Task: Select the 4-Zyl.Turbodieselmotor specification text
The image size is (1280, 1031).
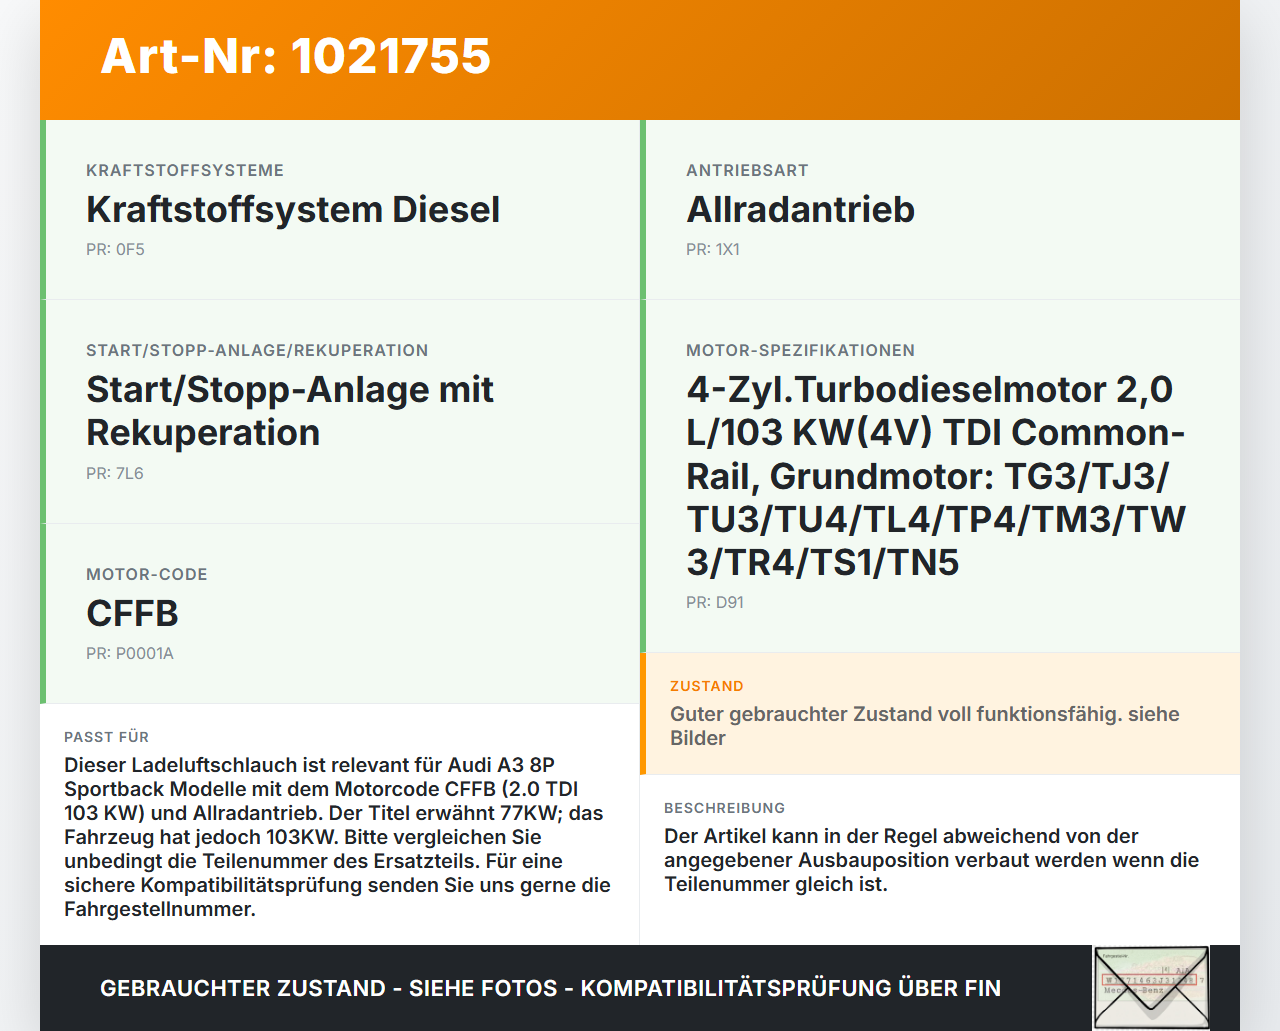Action: coord(936,476)
